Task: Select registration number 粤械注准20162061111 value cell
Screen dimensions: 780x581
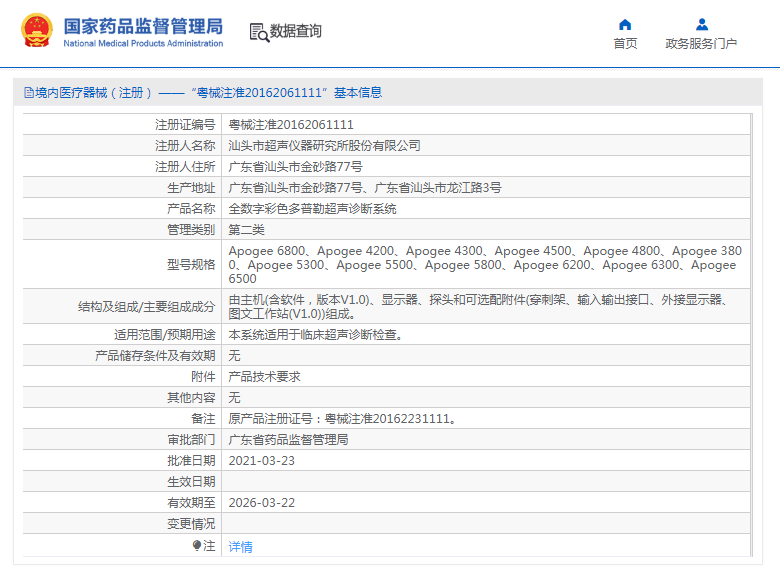Action: tap(291, 125)
